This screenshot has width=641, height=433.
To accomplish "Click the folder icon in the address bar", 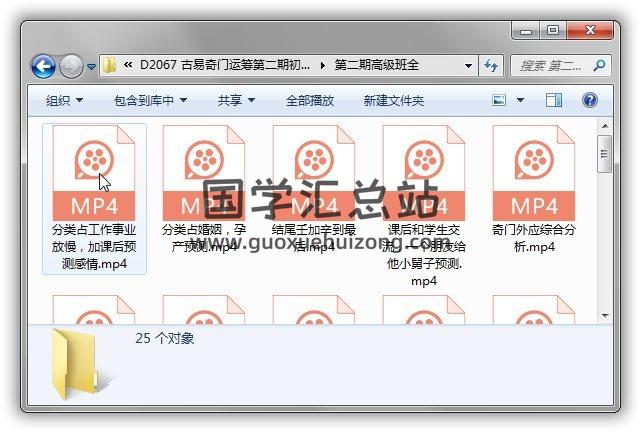I will pos(109,65).
